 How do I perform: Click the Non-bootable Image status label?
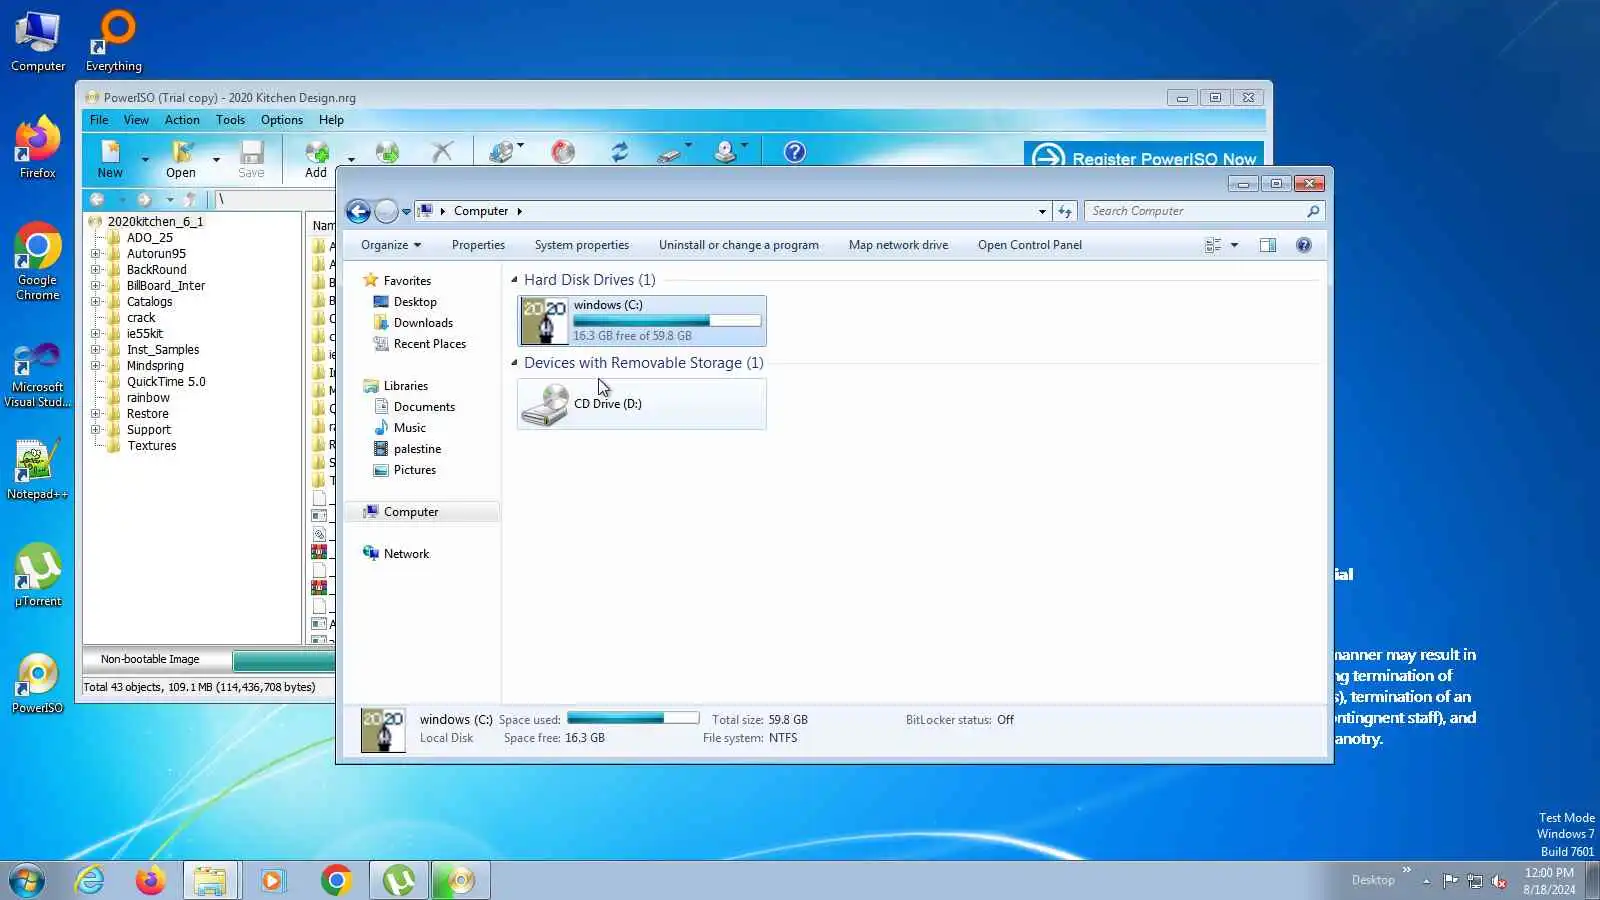tap(150, 660)
